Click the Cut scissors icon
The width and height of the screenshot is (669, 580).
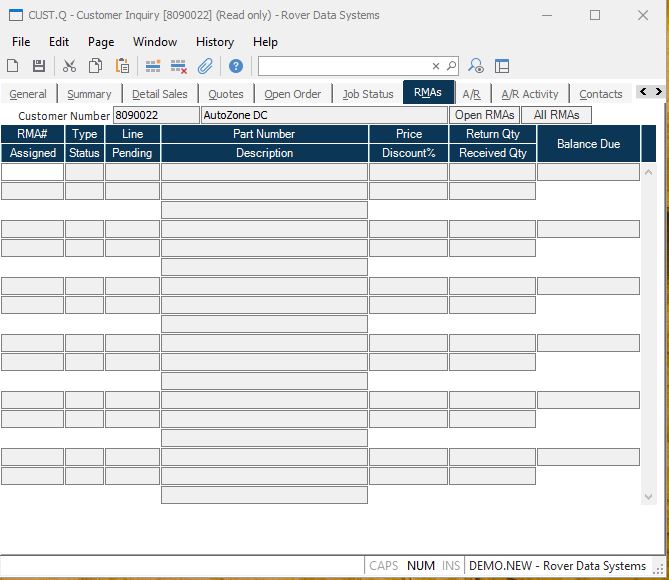click(x=69, y=66)
